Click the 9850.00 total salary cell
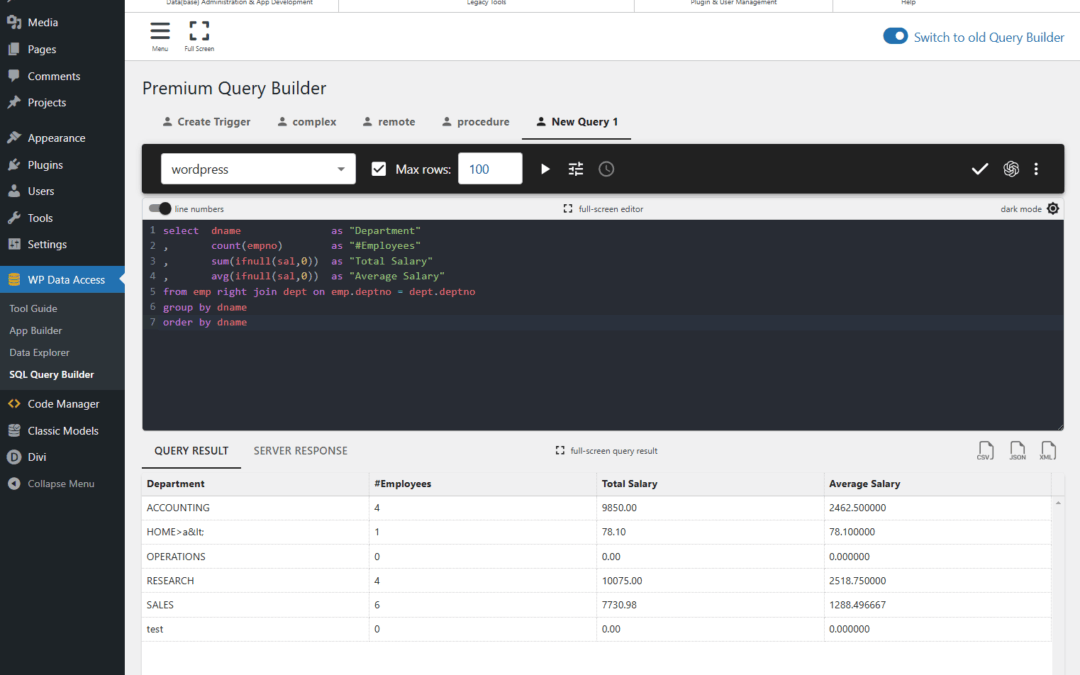The width and height of the screenshot is (1080, 675). pyautogui.click(x=710, y=508)
